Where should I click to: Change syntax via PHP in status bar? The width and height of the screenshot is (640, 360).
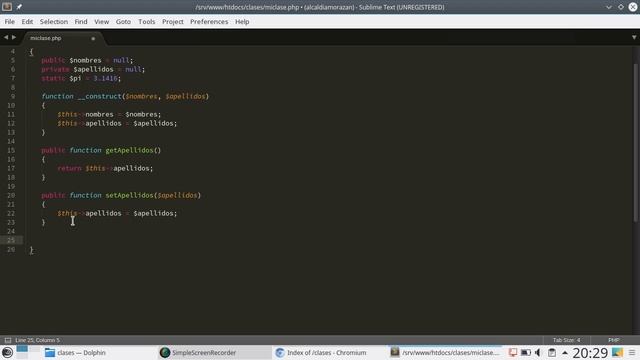tap(613, 340)
